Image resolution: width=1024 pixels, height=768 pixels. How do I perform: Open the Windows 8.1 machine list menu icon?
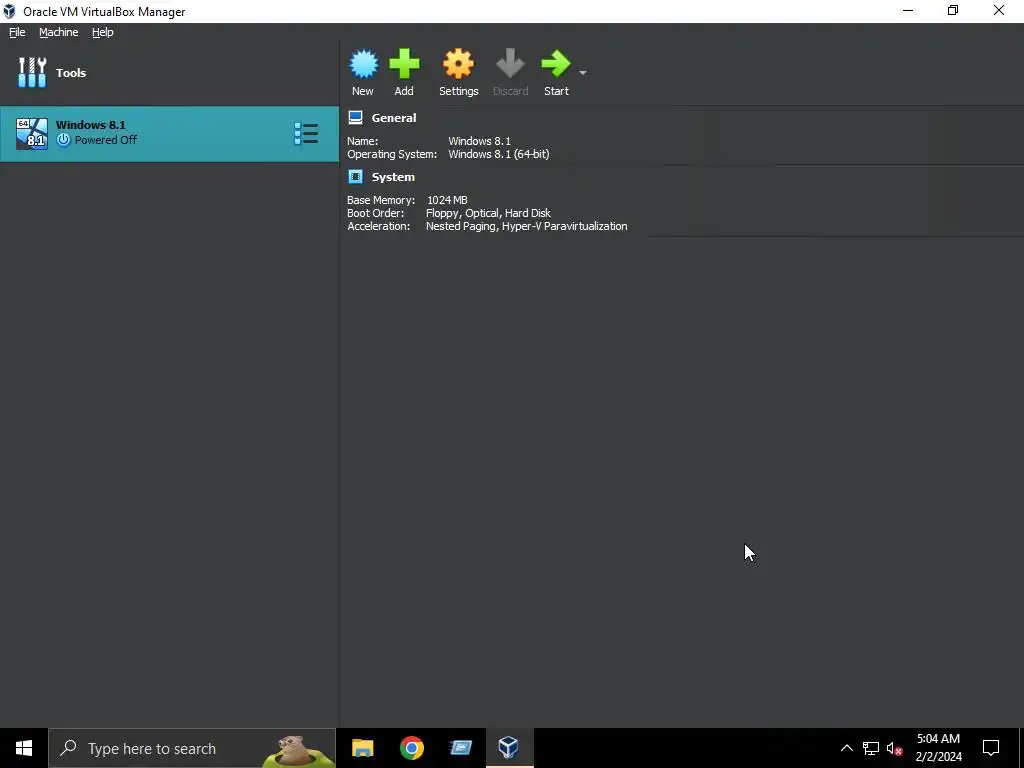point(306,134)
